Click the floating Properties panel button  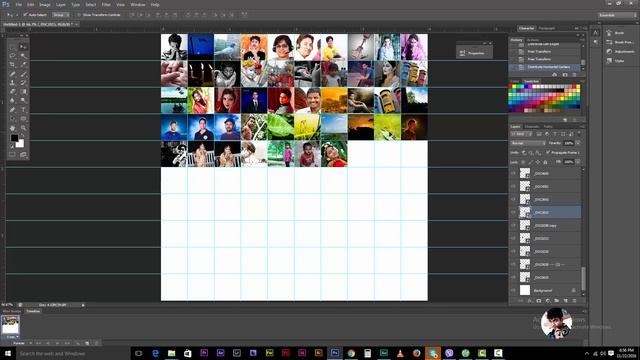pos(474,53)
